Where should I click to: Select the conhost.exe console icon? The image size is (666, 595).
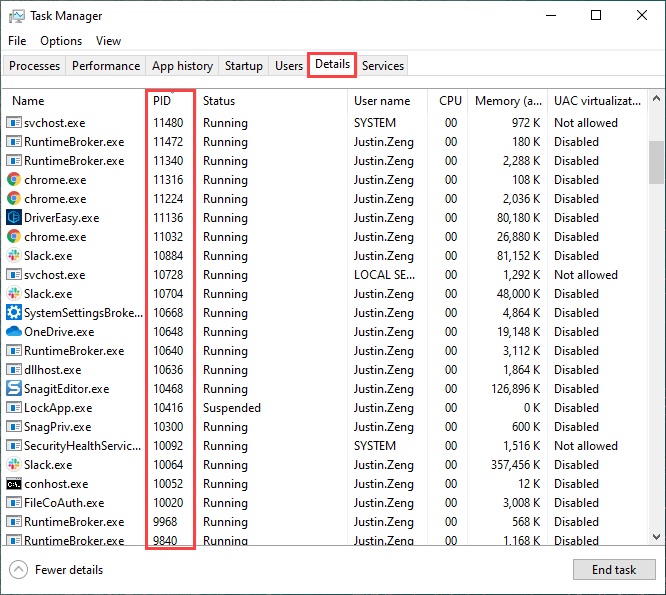point(14,484)
